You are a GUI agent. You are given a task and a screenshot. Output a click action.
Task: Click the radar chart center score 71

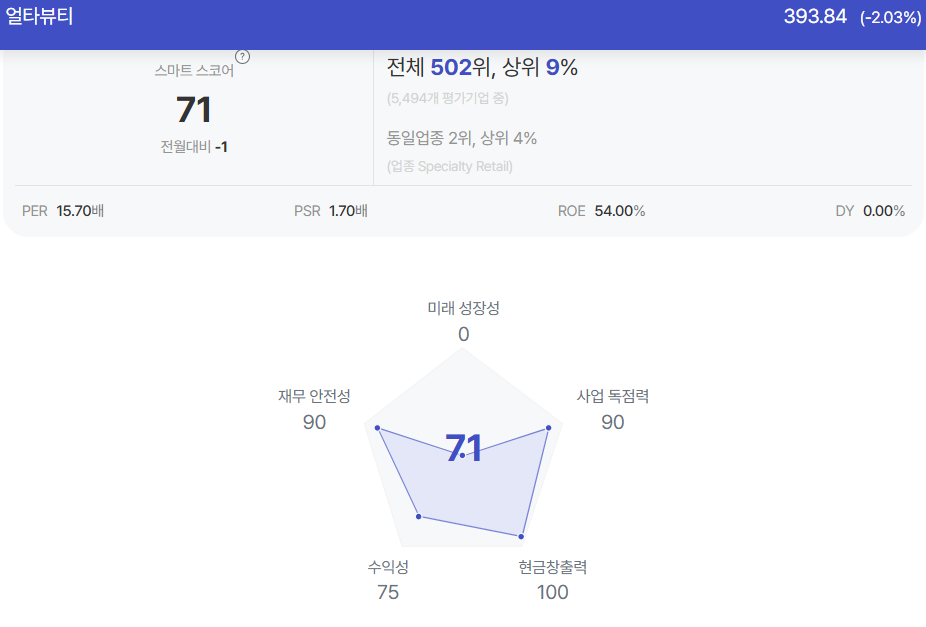[463, 448]
